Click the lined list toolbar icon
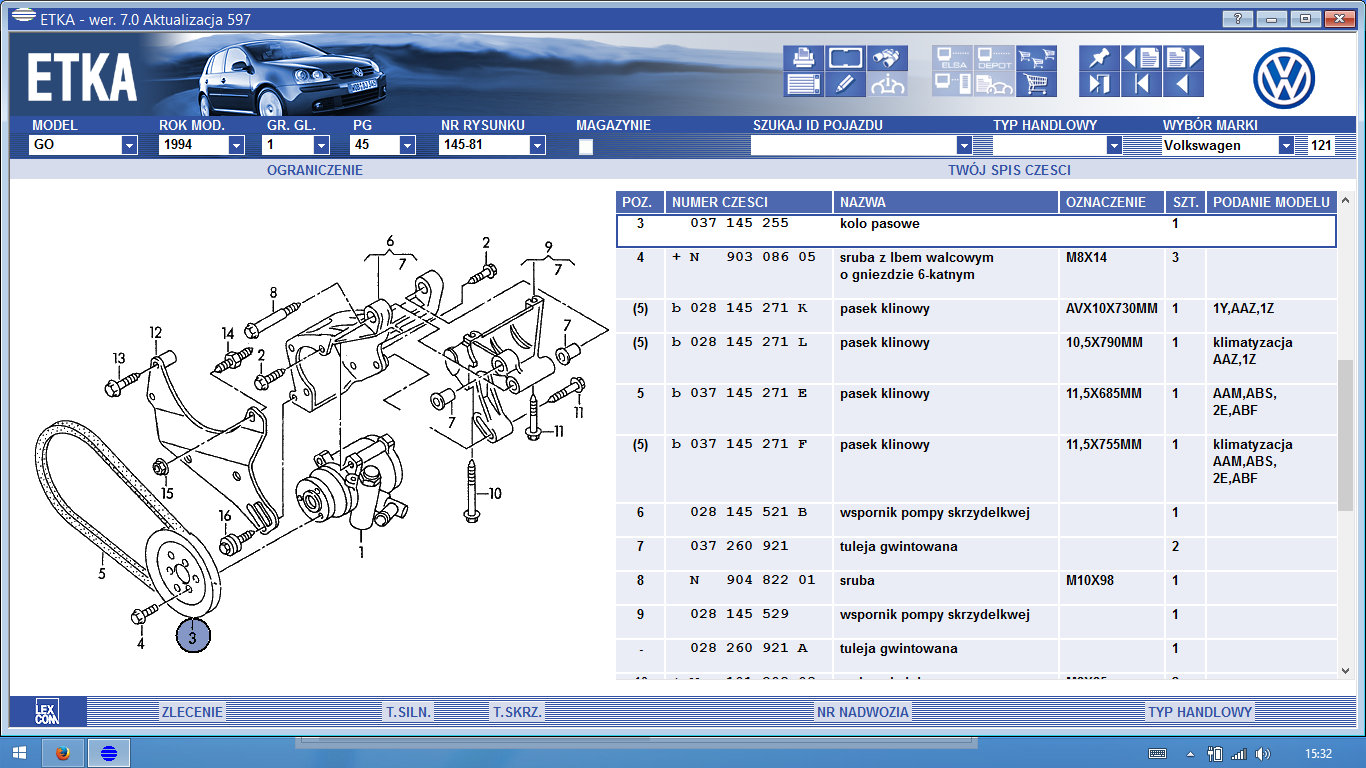The width and height of the screenshot is (1366, 768). (803, 84)
